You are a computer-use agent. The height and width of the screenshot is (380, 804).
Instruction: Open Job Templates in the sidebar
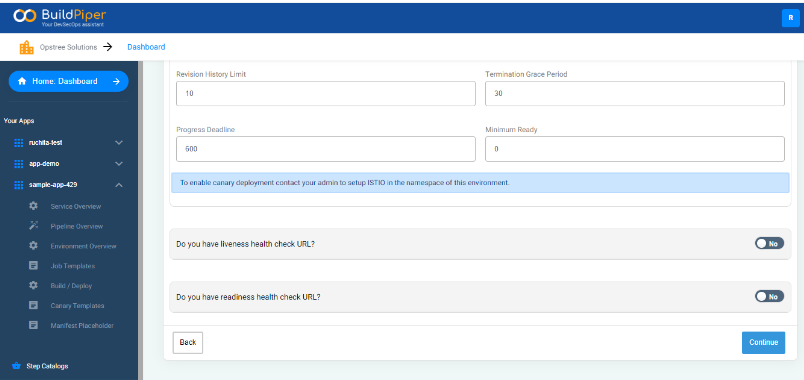[x=72, y=266]
